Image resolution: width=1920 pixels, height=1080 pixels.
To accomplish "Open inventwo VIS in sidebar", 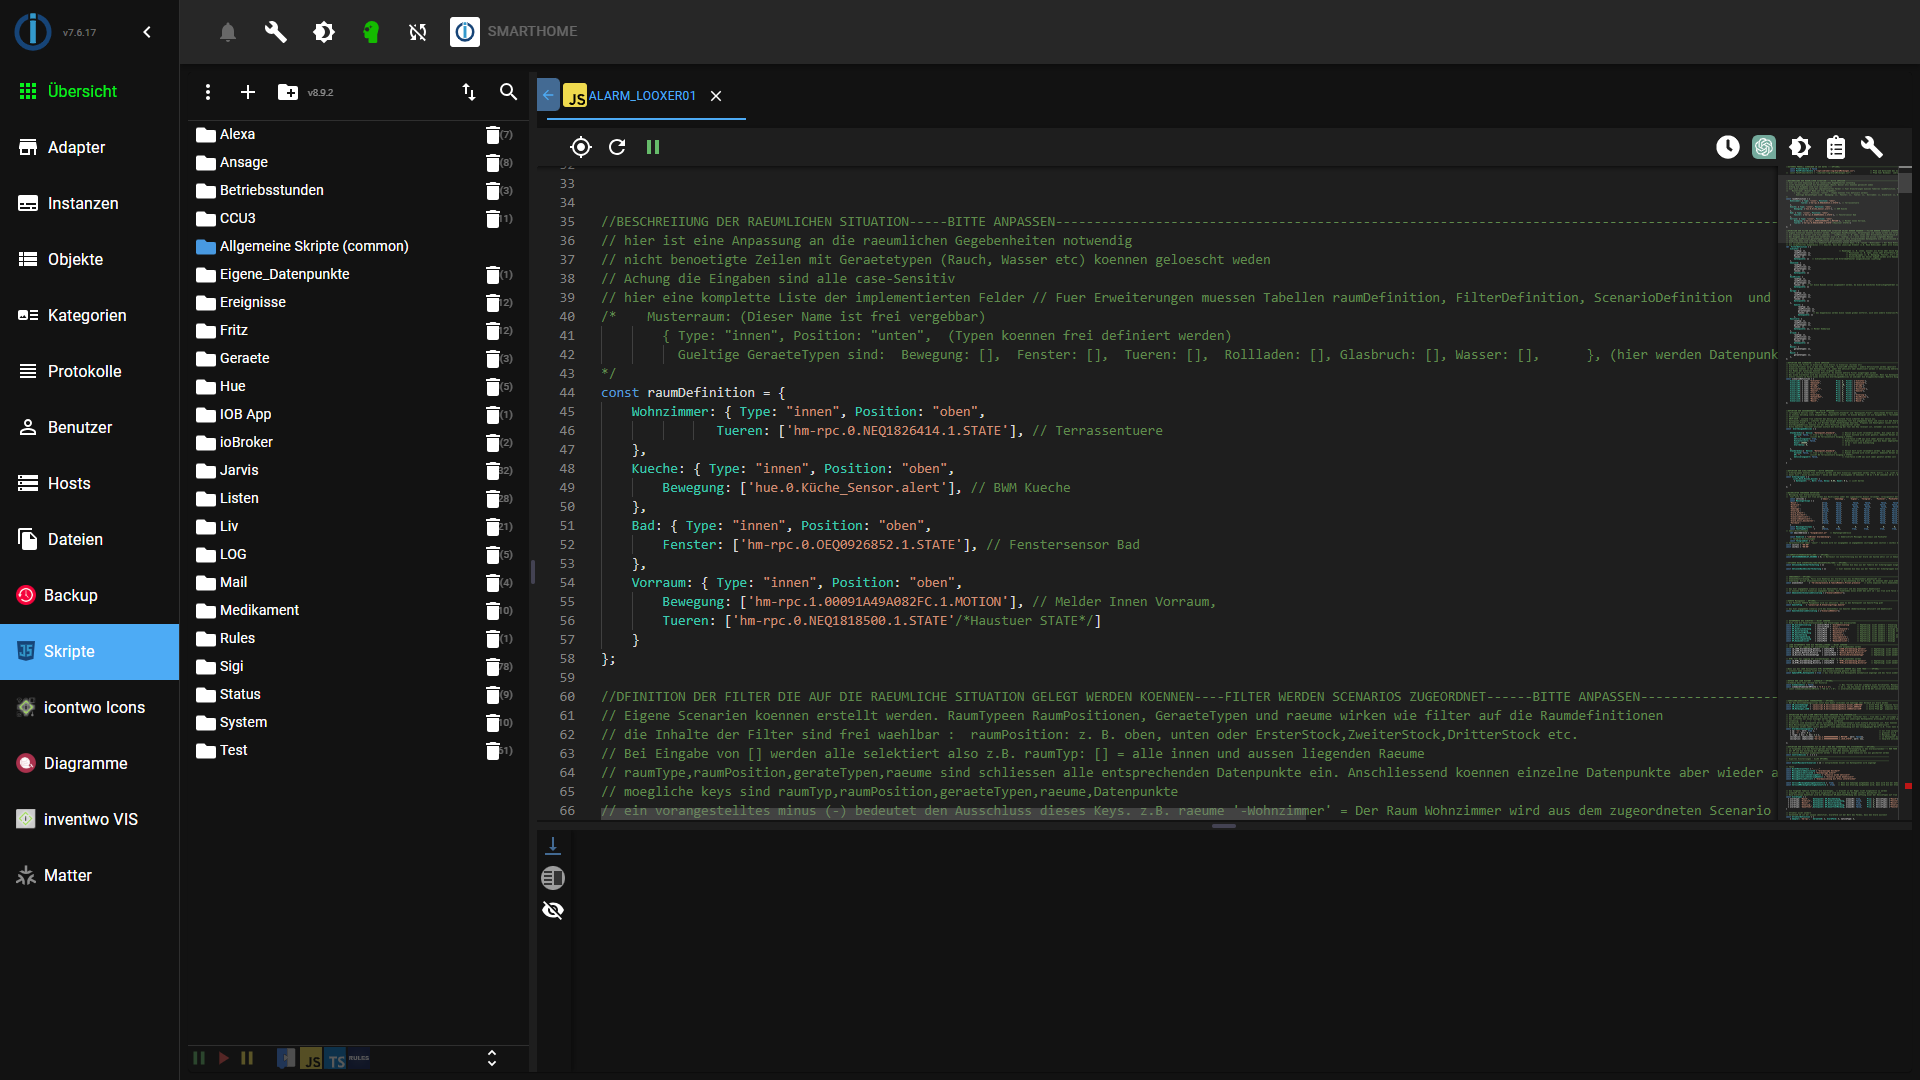I will [89, 819].
